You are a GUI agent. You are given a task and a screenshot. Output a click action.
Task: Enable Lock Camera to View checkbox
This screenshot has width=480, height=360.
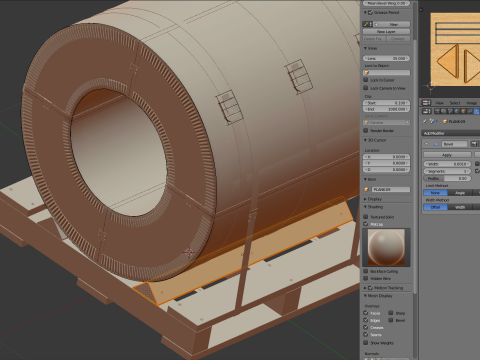coord(366,88)
